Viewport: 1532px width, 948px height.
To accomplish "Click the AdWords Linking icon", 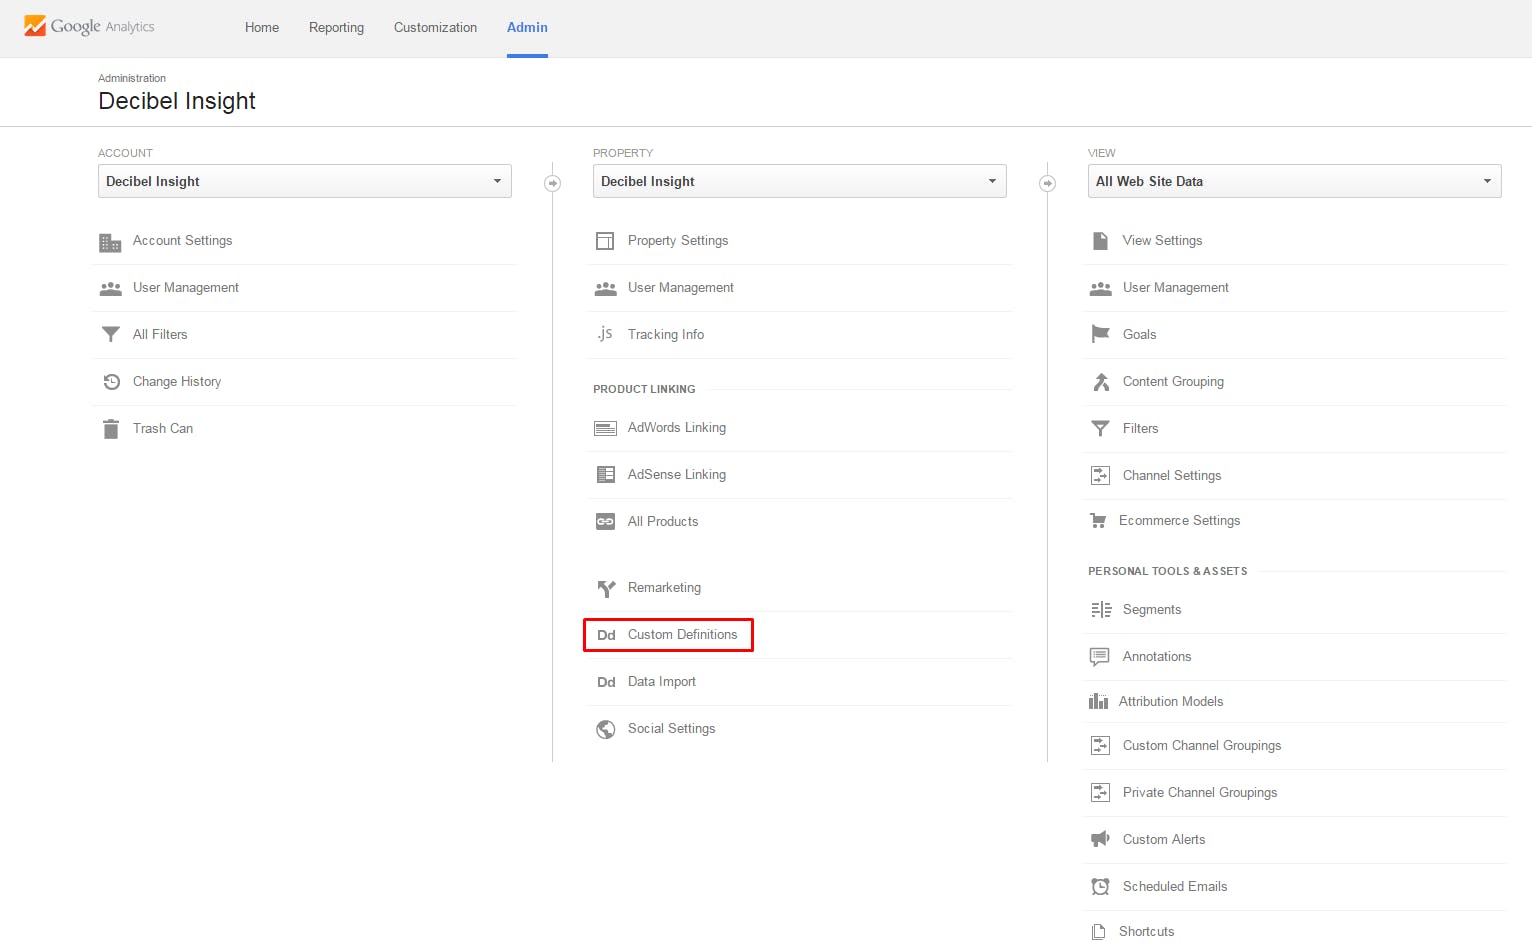I will click(x=605, y=428).
